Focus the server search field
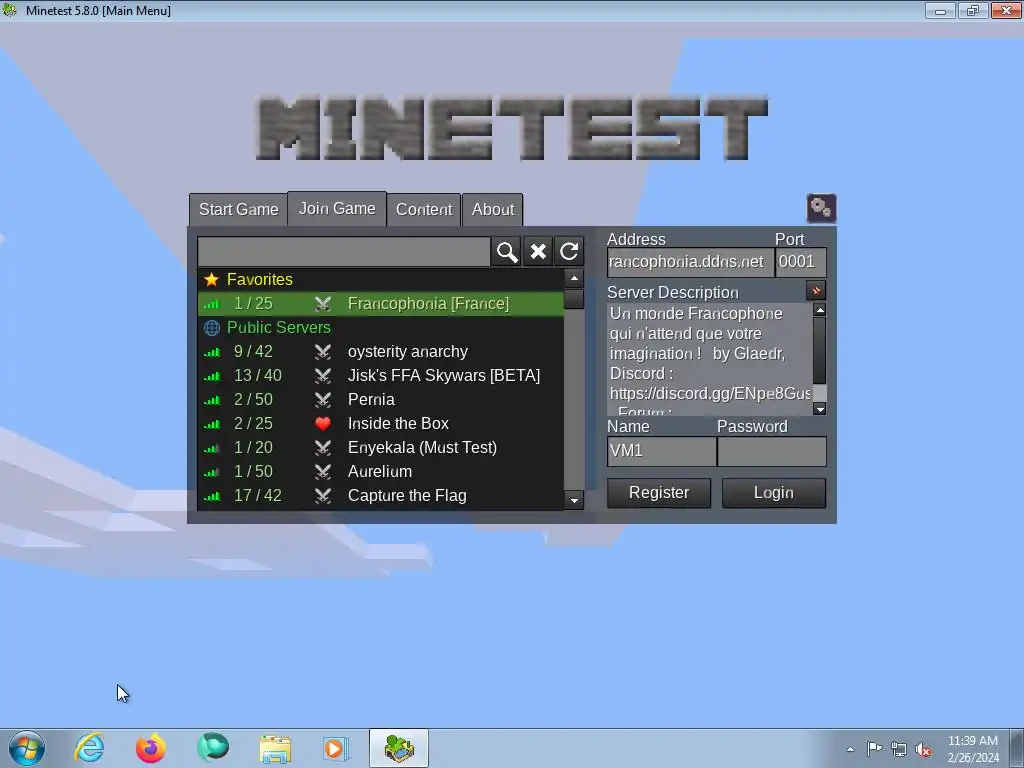 click(x=344, y=251)
